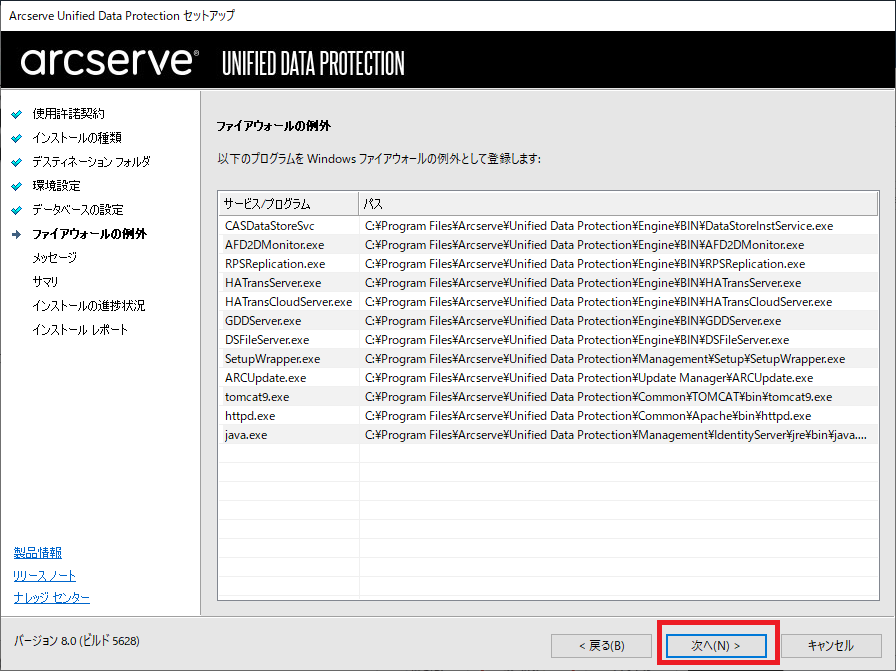Viewport: 896px width, 671px height.
Task: Select the ファイアウォールの例外 step in sidebar
Action: pyautogui.click(x=89, y=234)
